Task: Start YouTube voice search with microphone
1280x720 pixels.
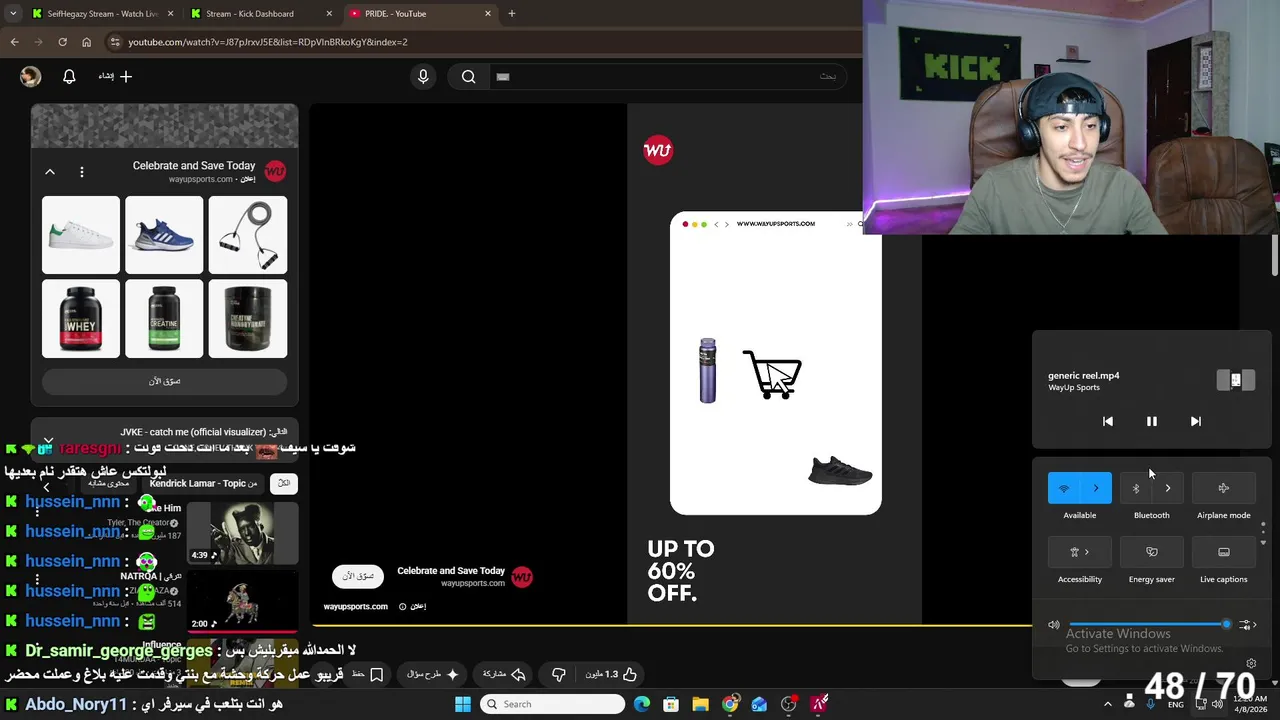Action: (x=423, y=76)
